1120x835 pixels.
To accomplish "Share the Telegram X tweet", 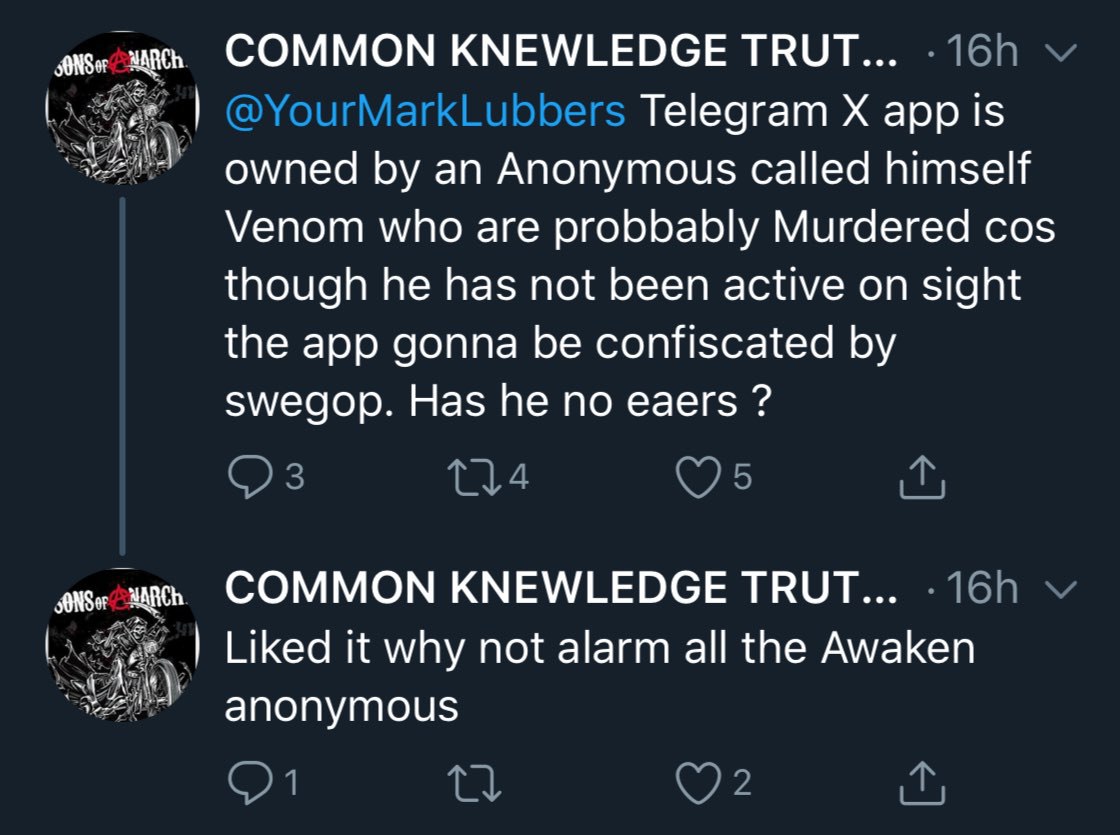I will (x=922, y=480).
